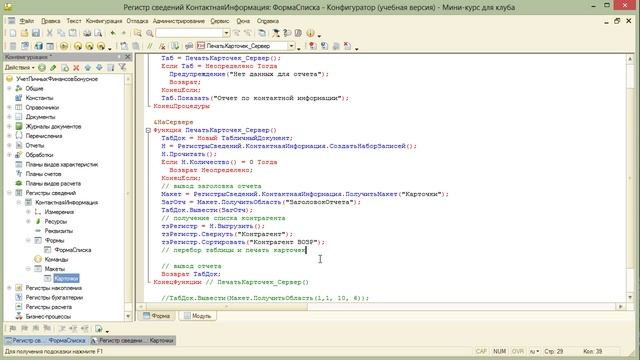Click the Open file toolbar icon
Image resolution: width=640 pixels, height=360 pixels.
point(24,33)
